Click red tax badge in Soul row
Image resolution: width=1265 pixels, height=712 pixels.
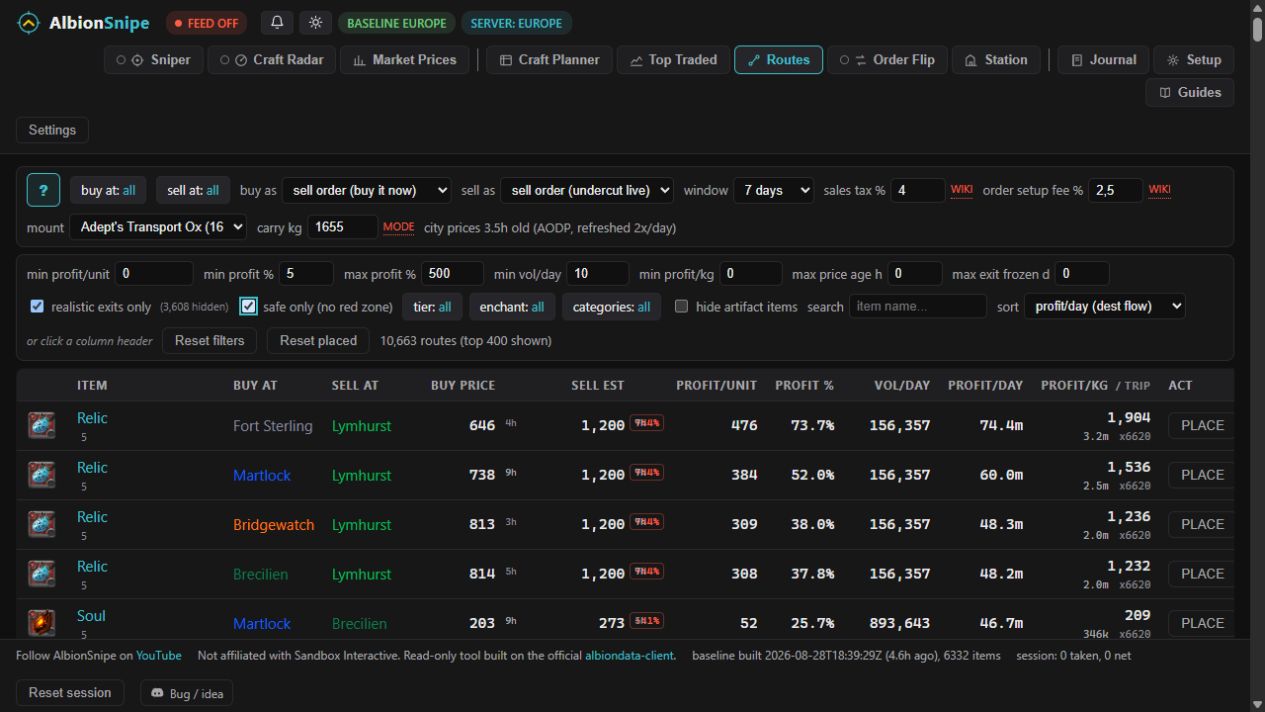click(646, 621)
